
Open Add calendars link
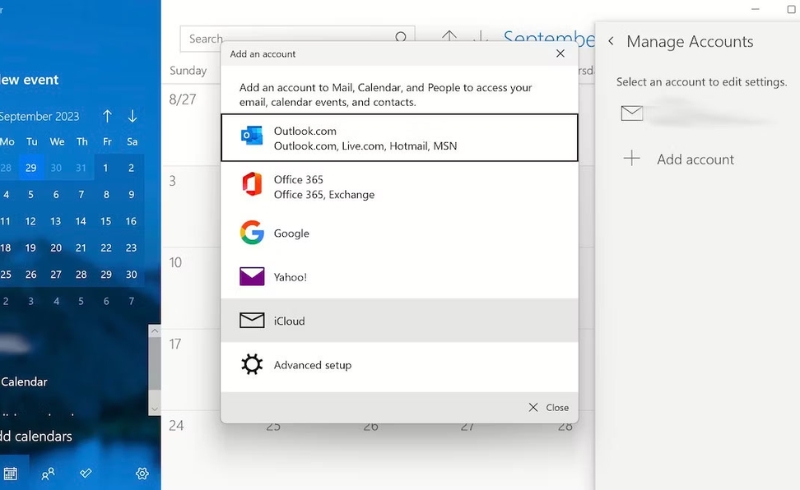point(36,436)
